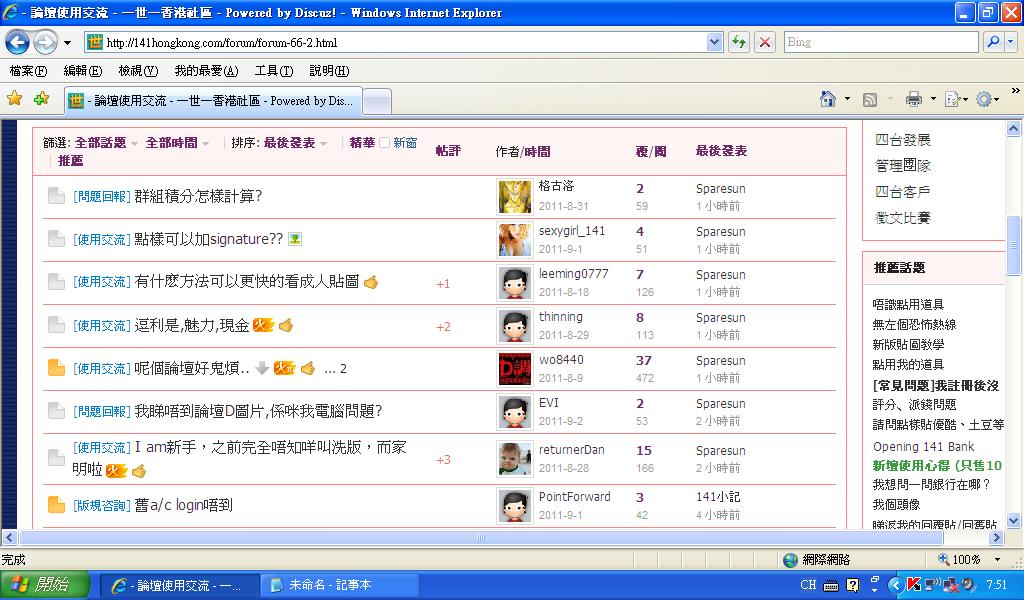Image resolution: width=1024 pixels, height=600 pixels.
Task: Click the IE back navigation button
Action: click(18, 42)
